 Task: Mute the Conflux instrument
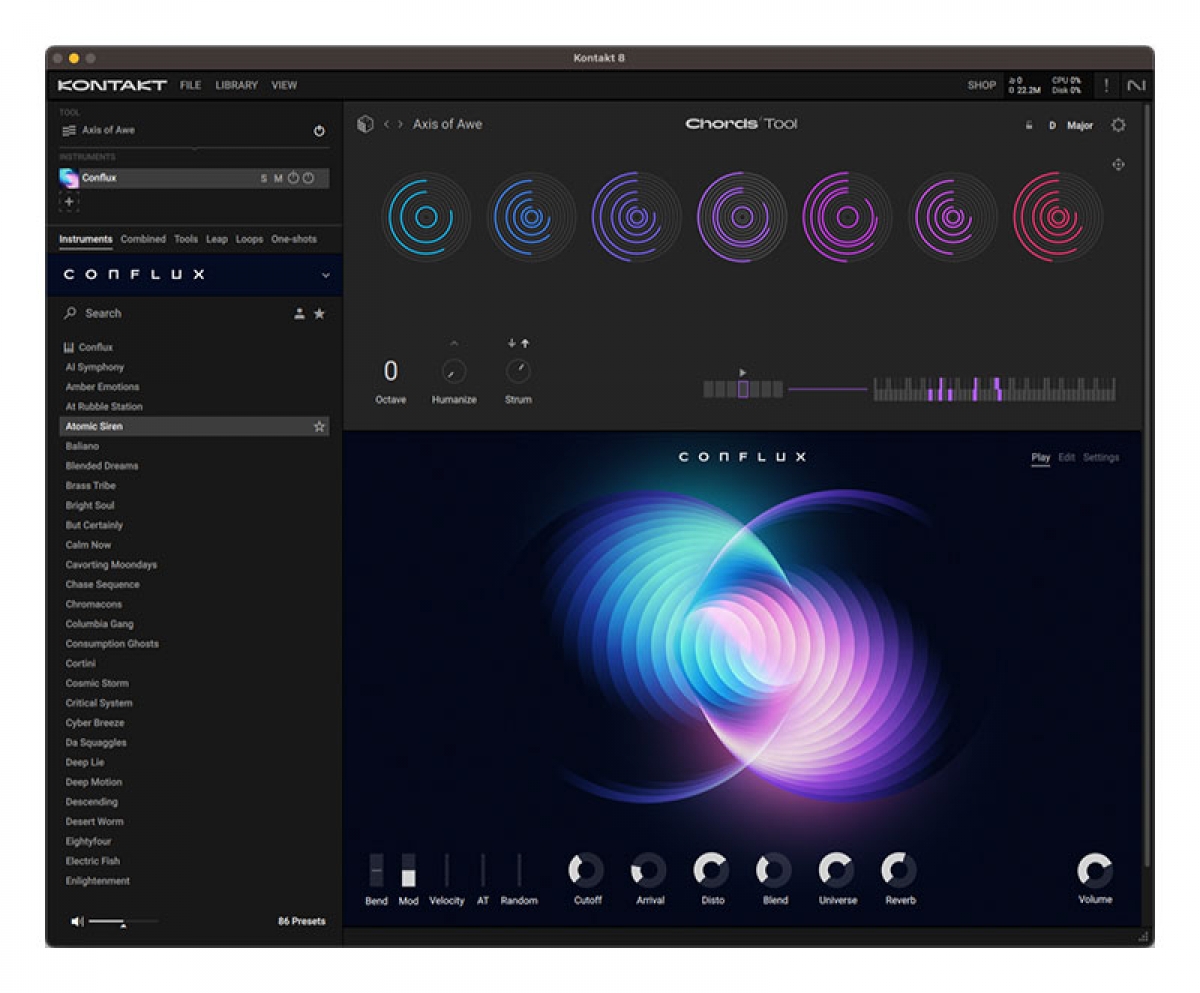pyautogui.click(x=278, y=179)
